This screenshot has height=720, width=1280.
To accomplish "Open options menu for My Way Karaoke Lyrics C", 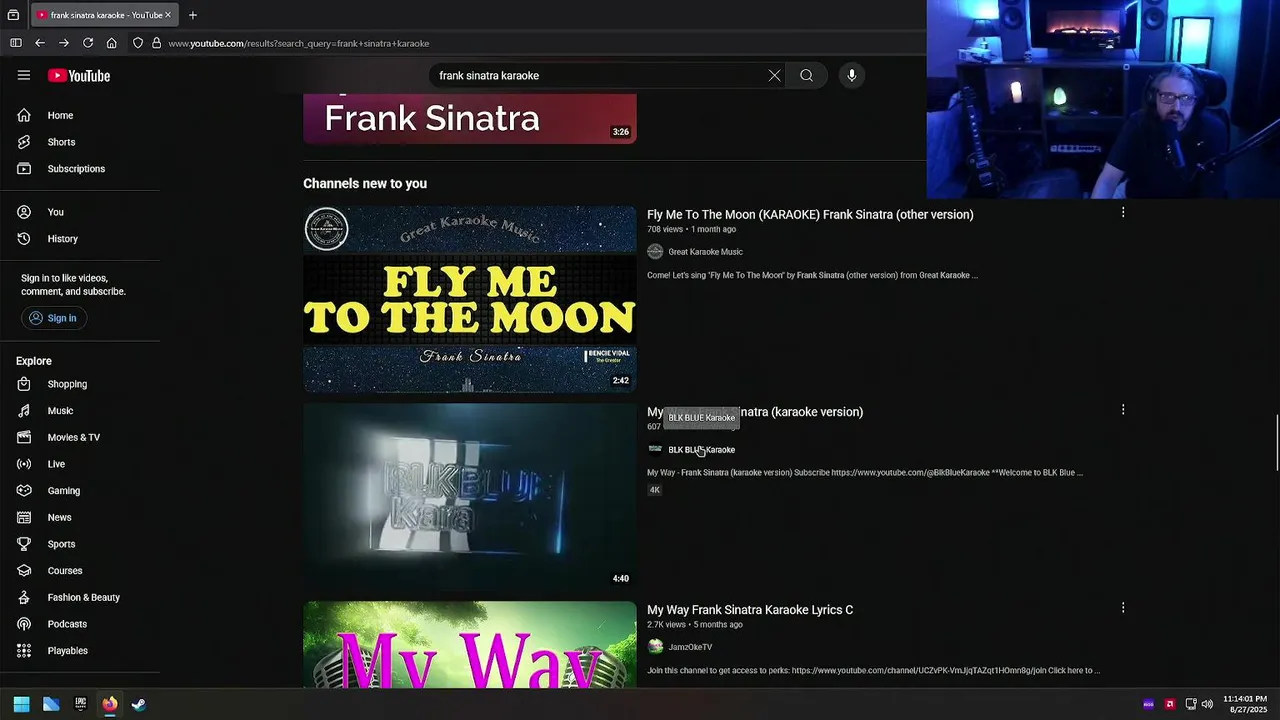I will (x=1123, y=608).
